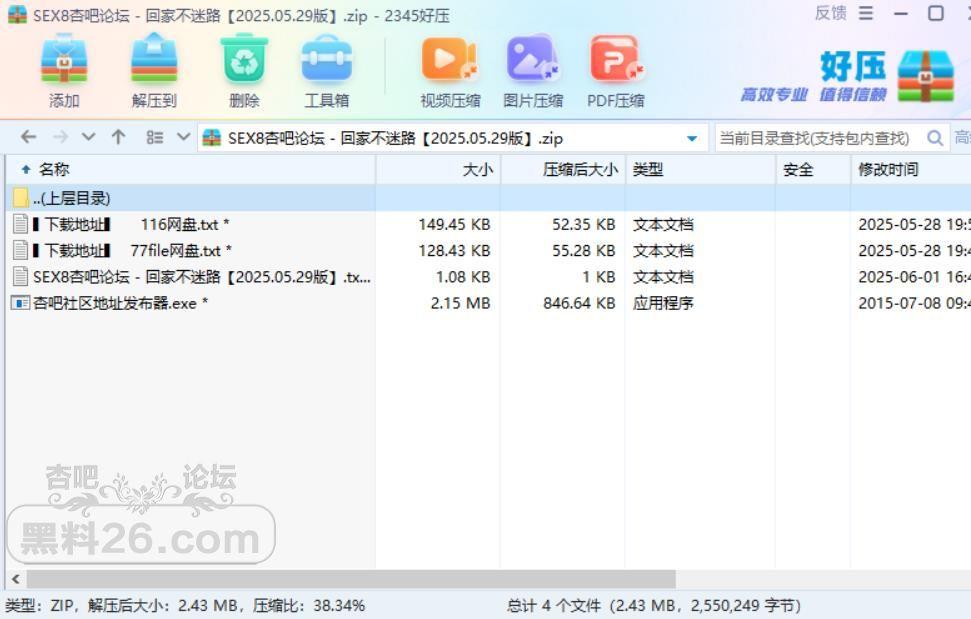Sort by 大小 column header
The image size is (971, 619).
click(x=438, y=169)
